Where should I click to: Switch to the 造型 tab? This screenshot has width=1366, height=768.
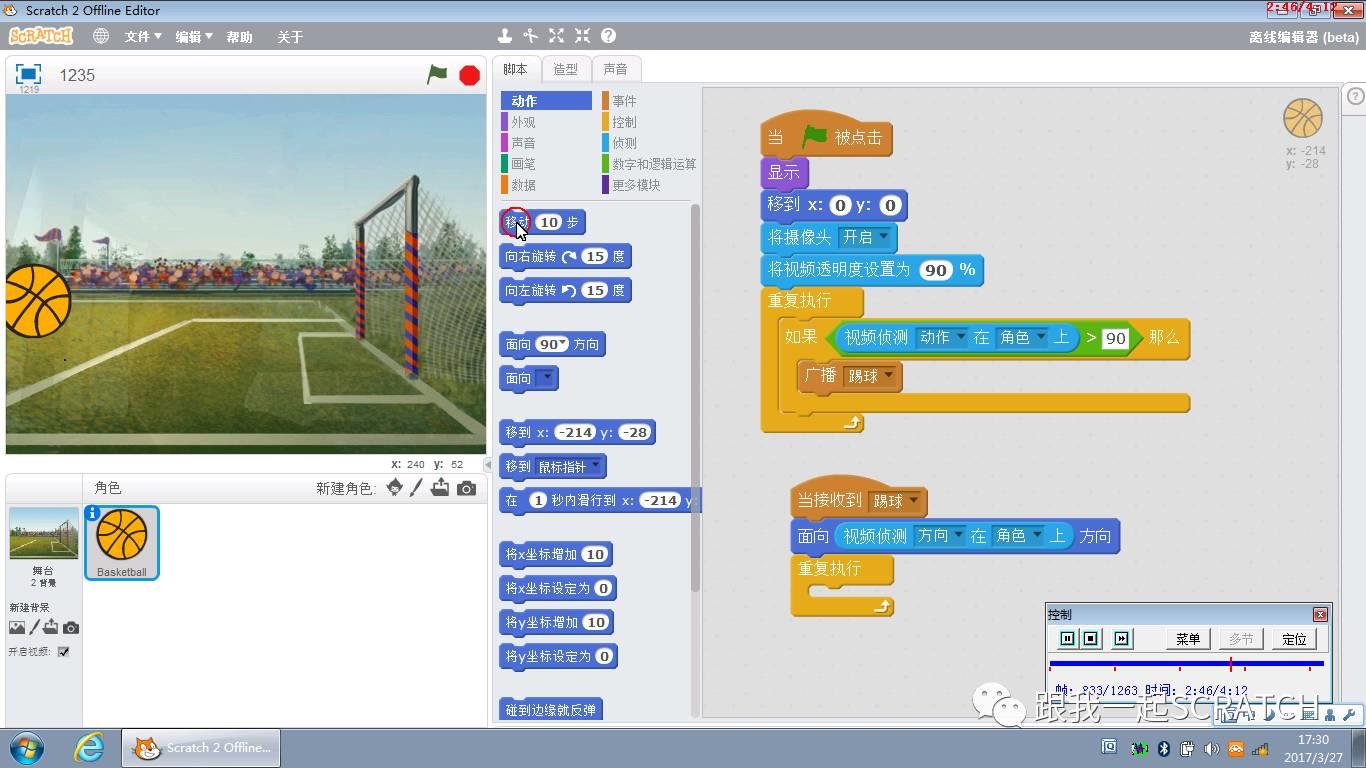pyautogui.click(x=565, y=69)
